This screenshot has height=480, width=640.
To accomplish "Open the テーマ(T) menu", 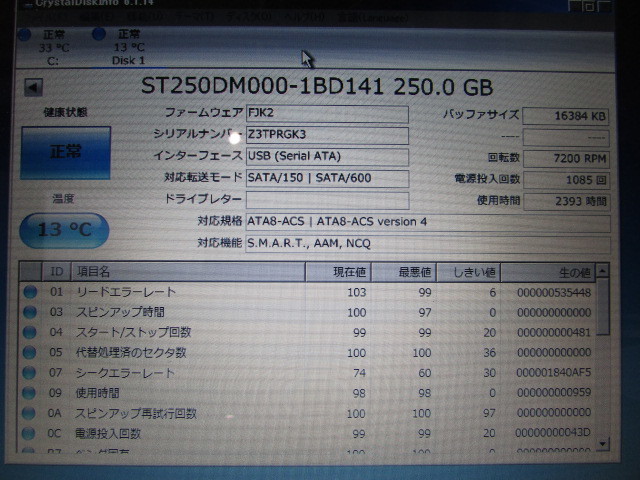I will (x=194, y=17).
